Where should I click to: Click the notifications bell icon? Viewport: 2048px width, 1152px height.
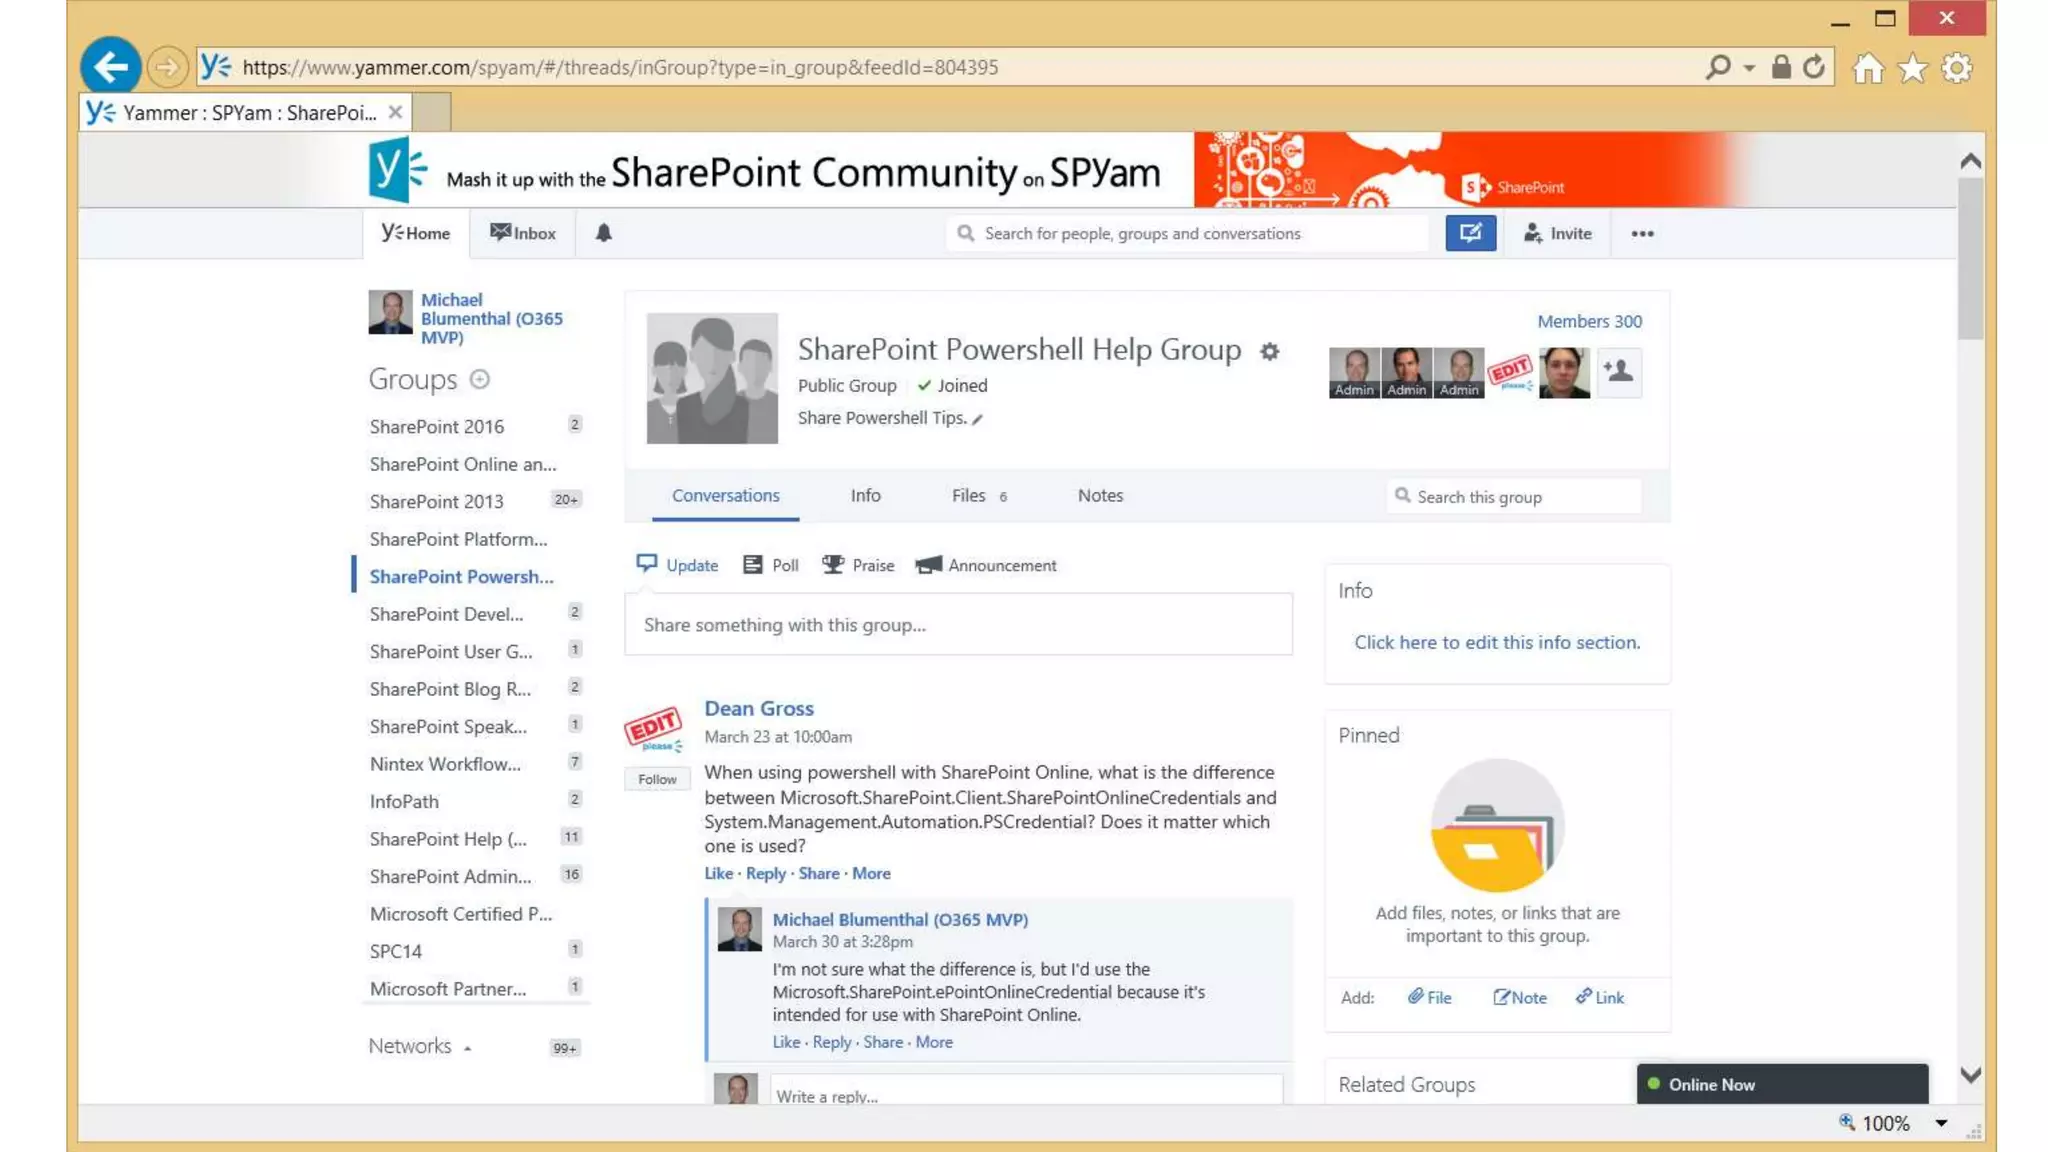[x=603, y=233]
